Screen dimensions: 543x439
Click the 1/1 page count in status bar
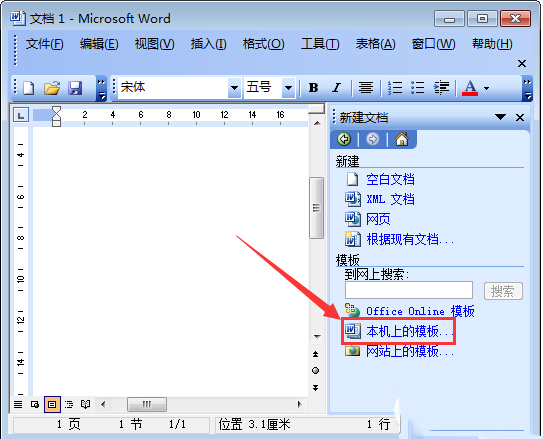177,424
